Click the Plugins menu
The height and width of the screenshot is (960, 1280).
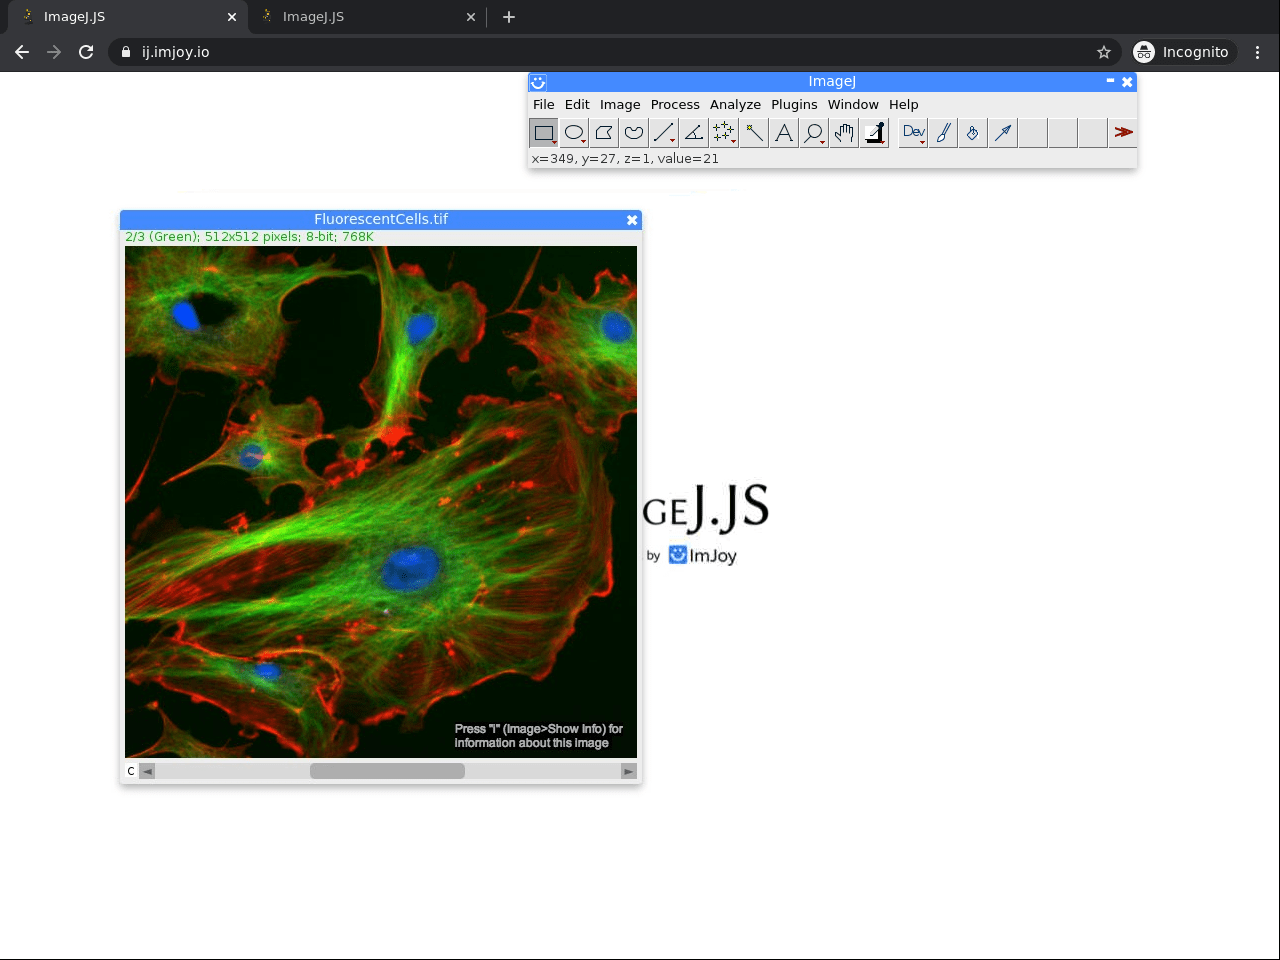pyautogui.click(x=794, y=104)
